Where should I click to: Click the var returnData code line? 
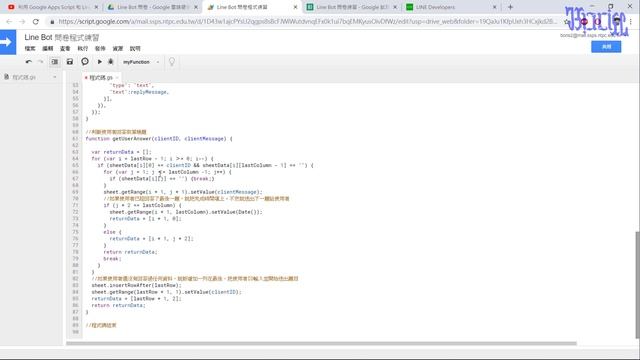click(121, 152)
